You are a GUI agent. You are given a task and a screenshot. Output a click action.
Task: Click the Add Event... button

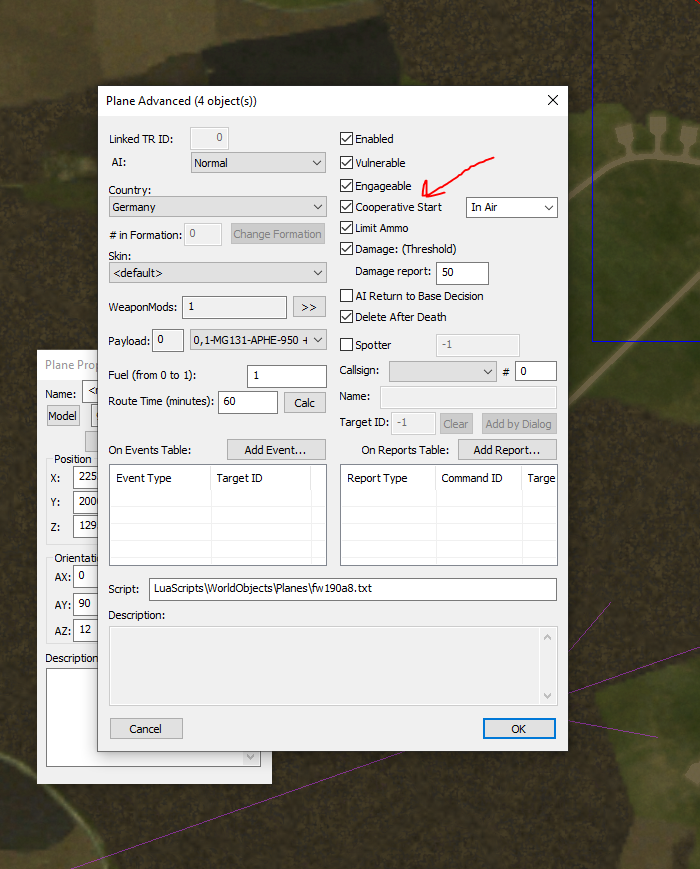click(x=276, y=450)
